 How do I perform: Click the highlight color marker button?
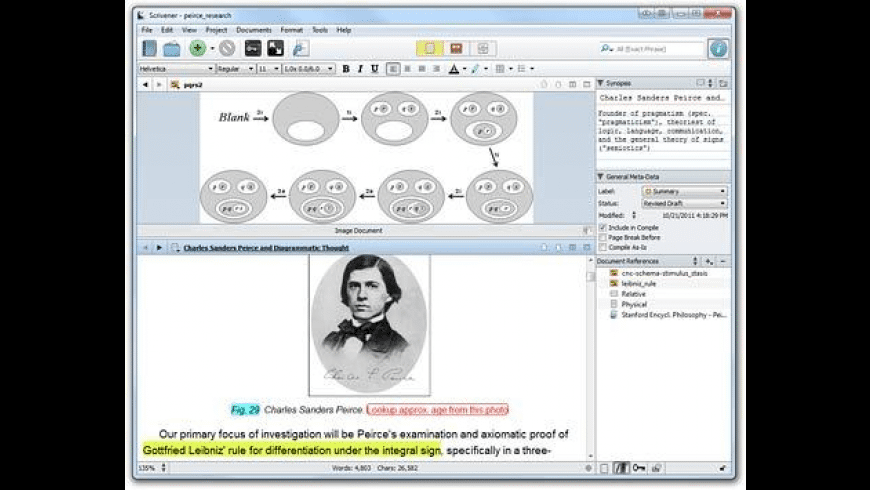(x=476, y=69)
